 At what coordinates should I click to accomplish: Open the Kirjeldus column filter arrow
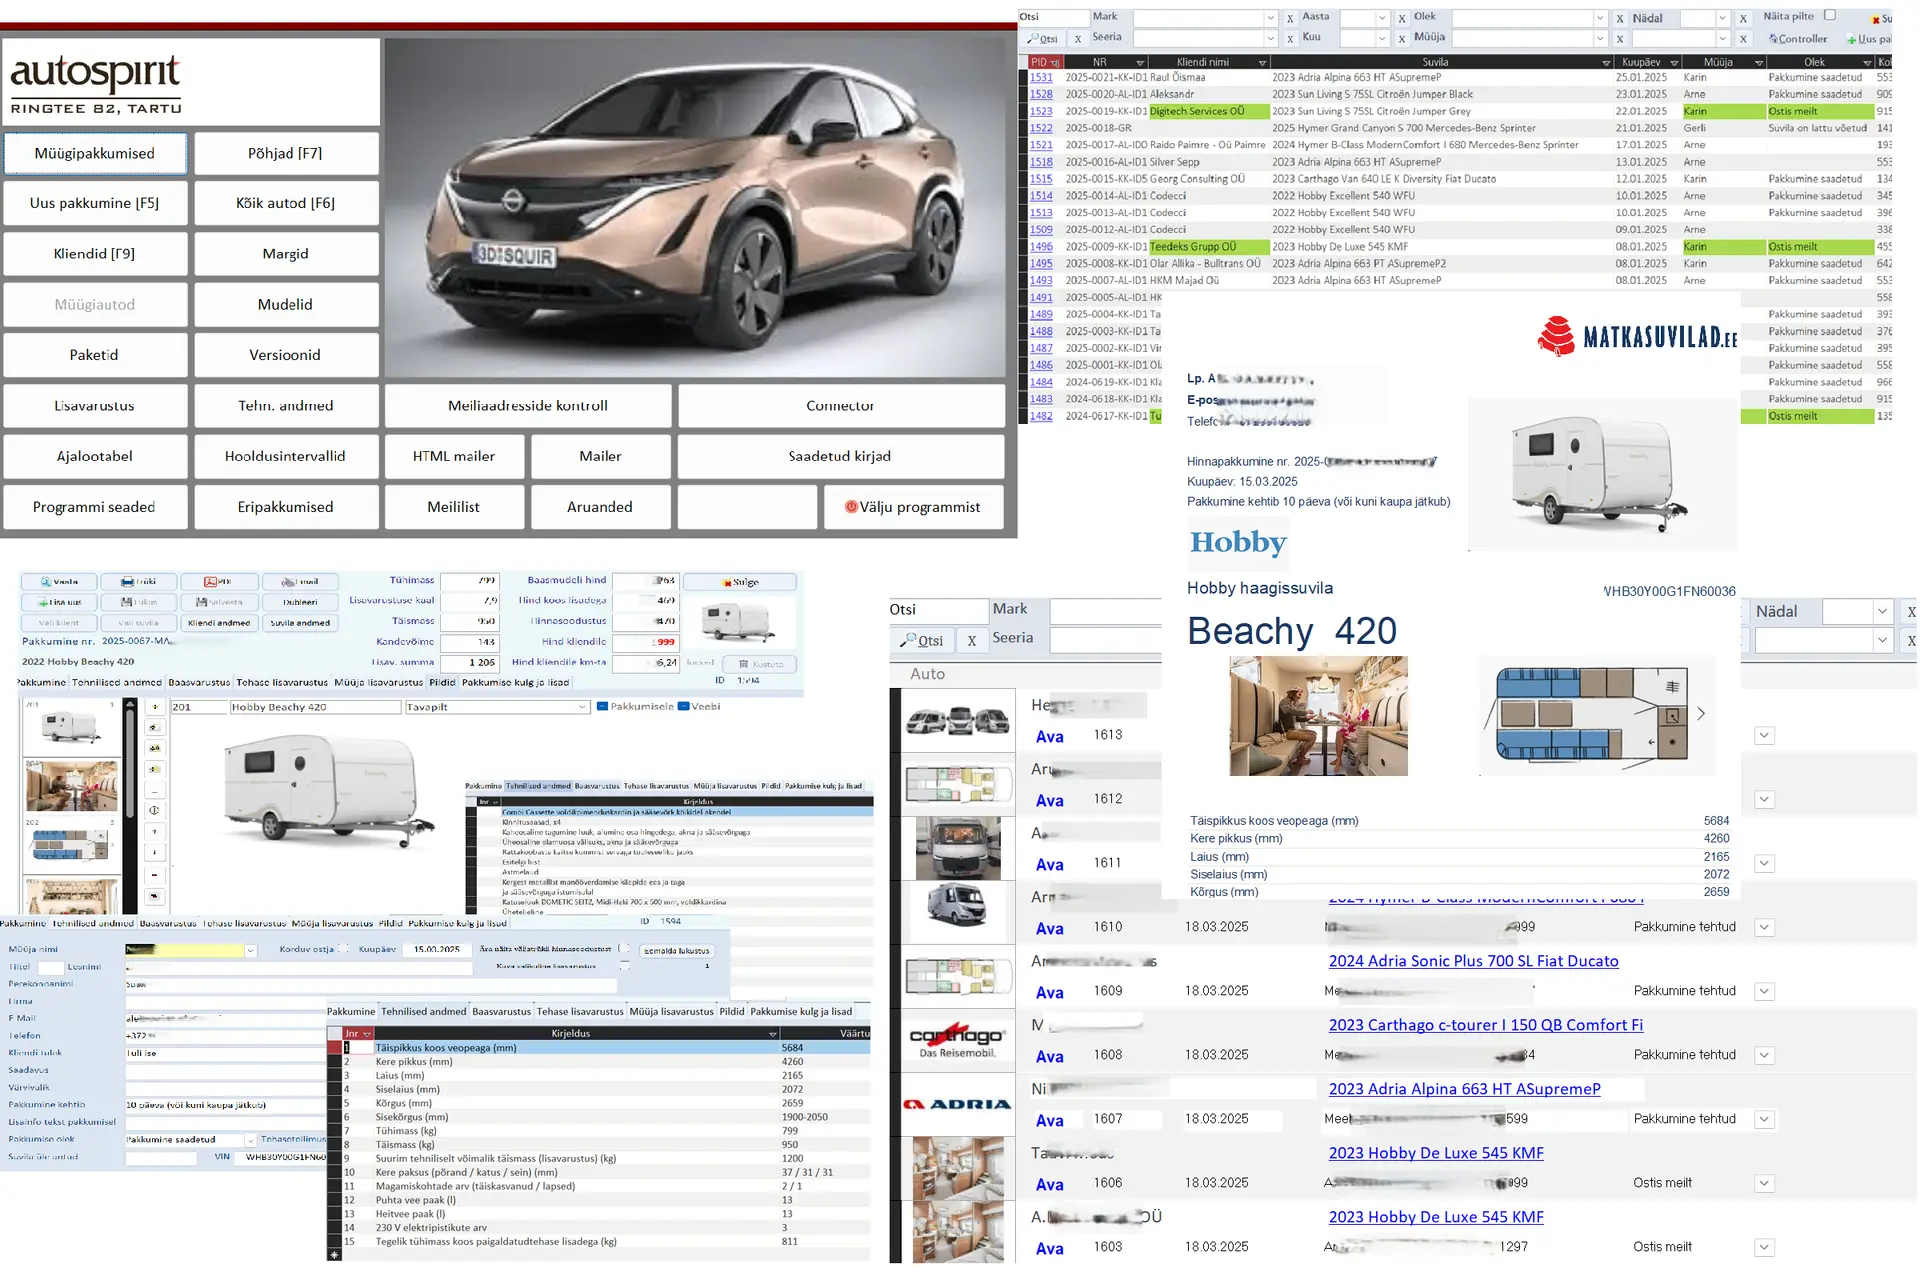pos(772,1034)
